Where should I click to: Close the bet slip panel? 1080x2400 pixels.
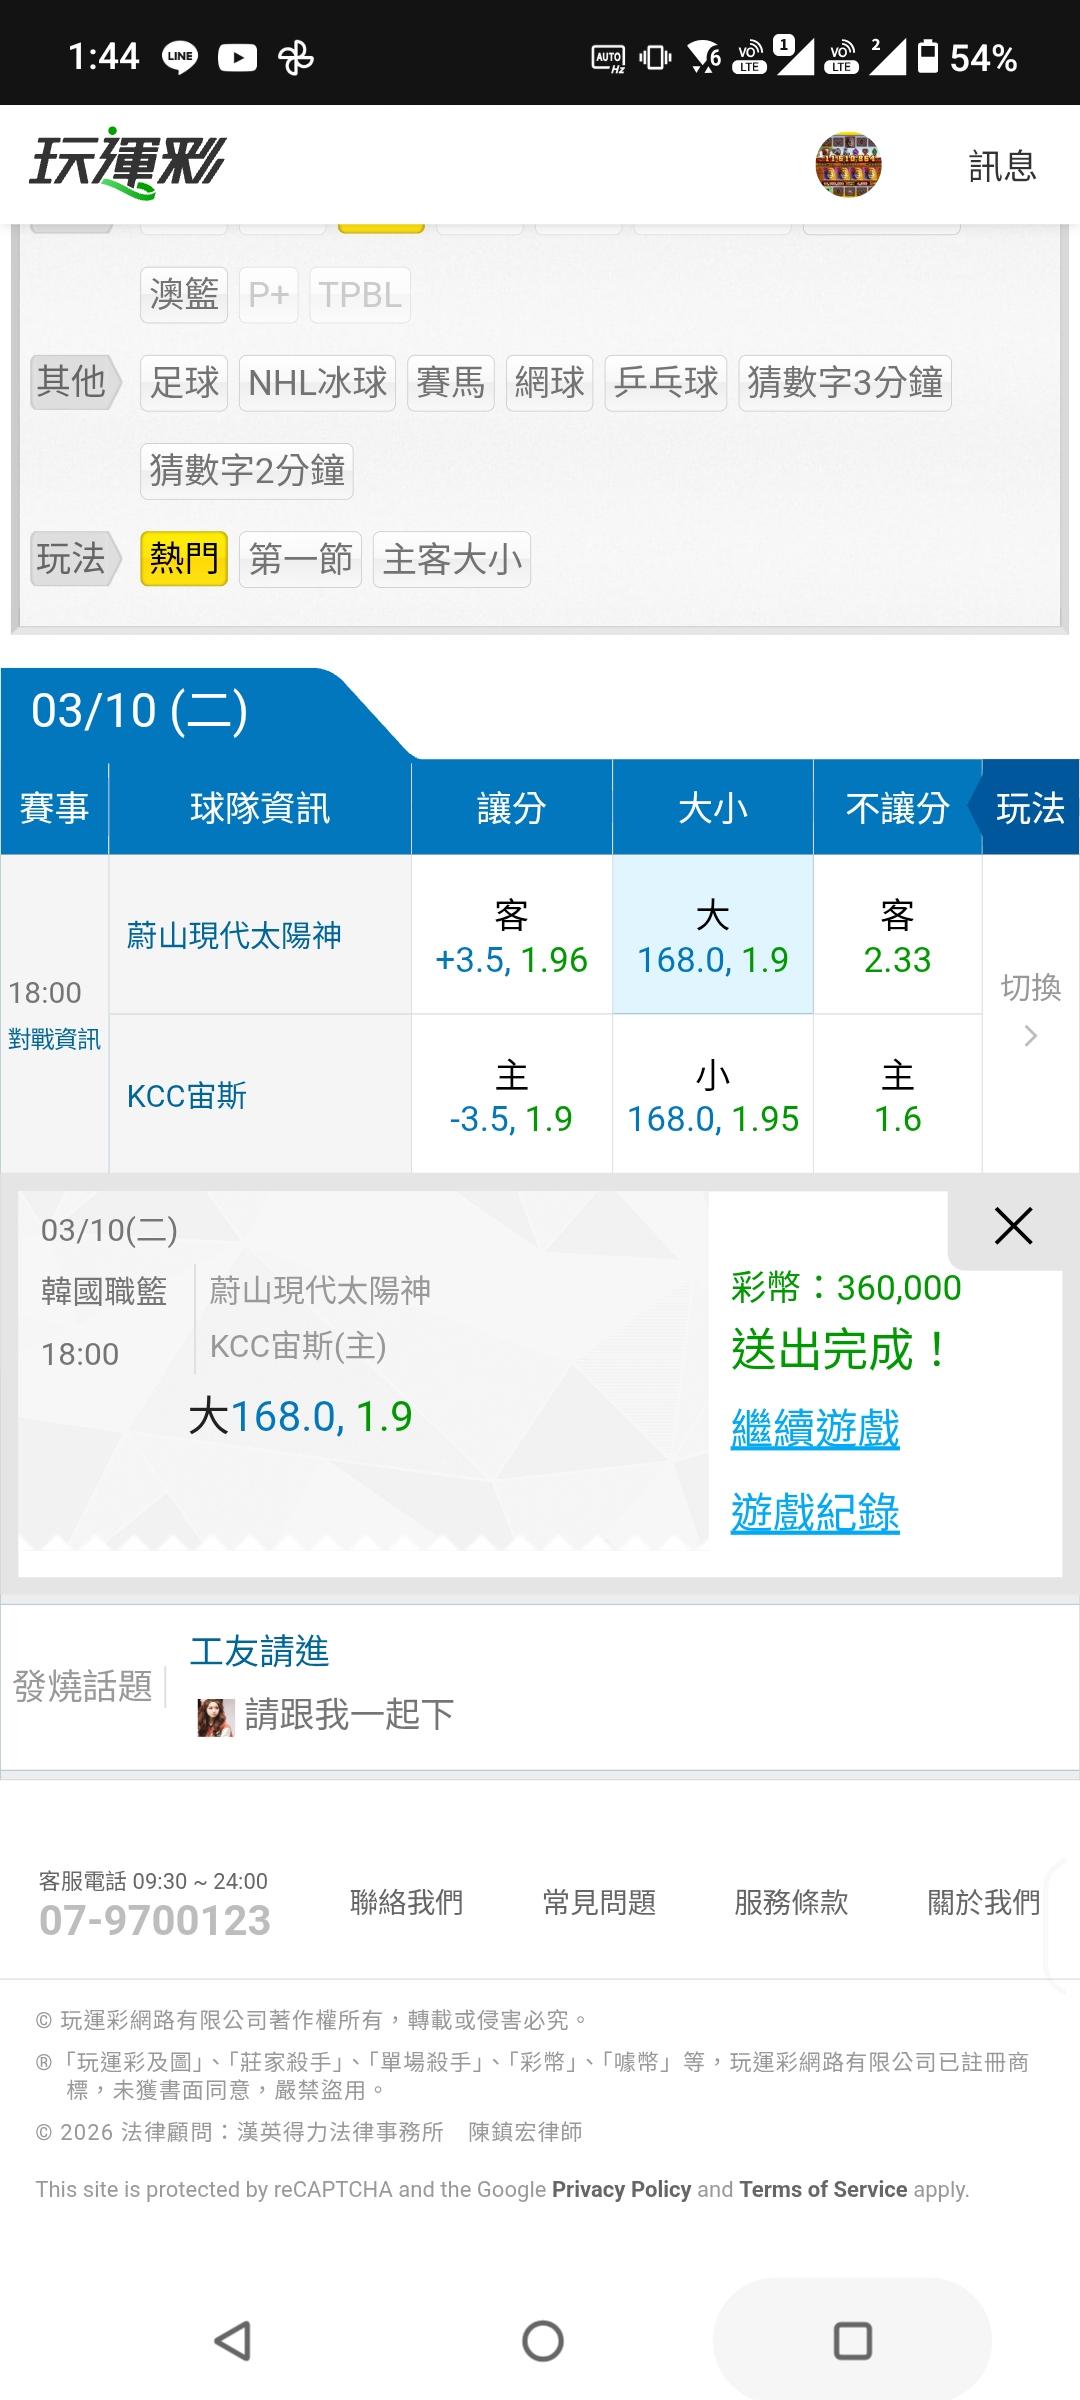[1013, 1226]
